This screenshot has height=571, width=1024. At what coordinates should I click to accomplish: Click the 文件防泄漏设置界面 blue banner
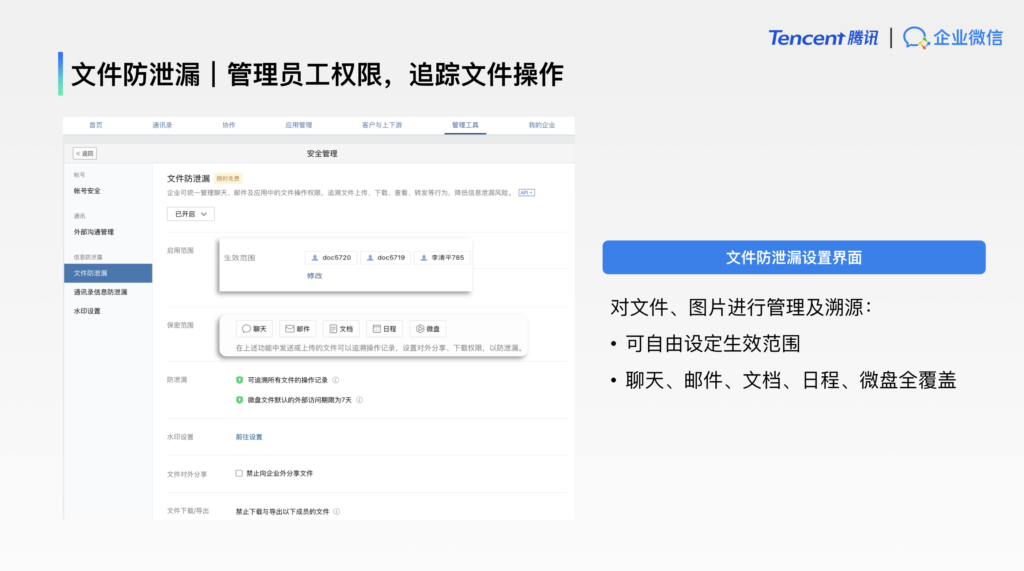[793, 257]
